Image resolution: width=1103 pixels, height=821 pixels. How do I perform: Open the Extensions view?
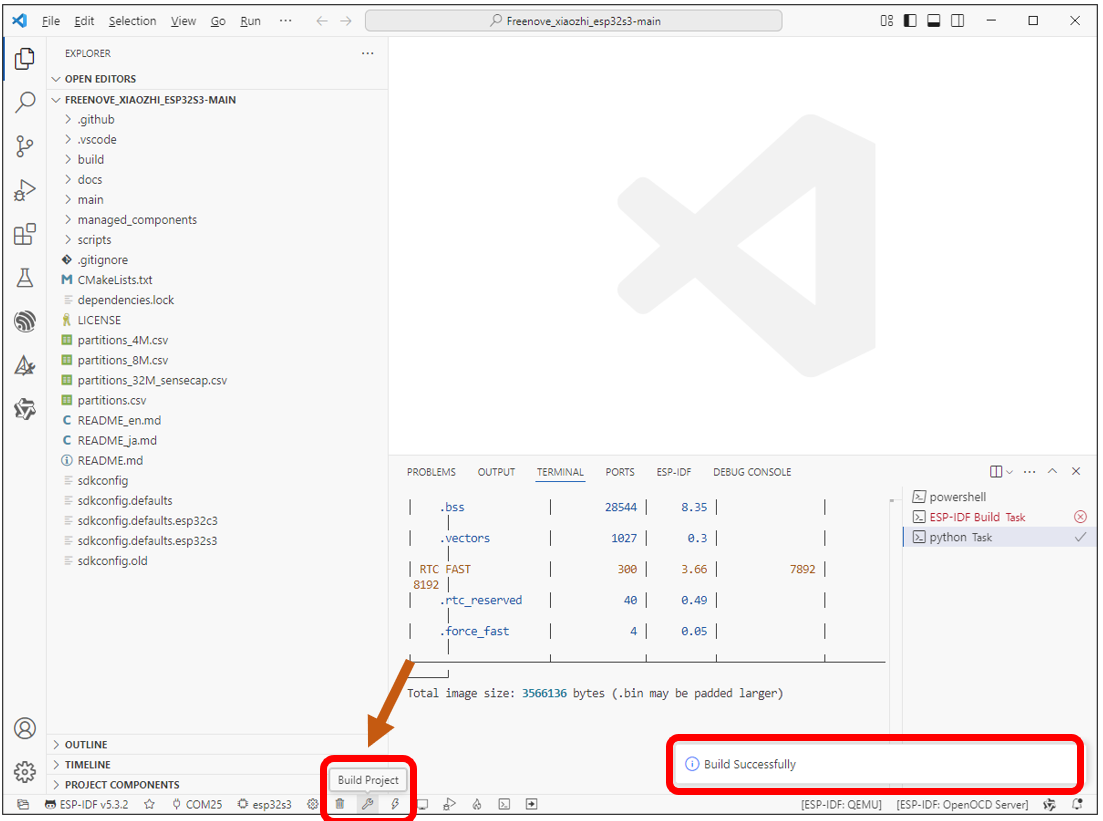tap(25, 234)
